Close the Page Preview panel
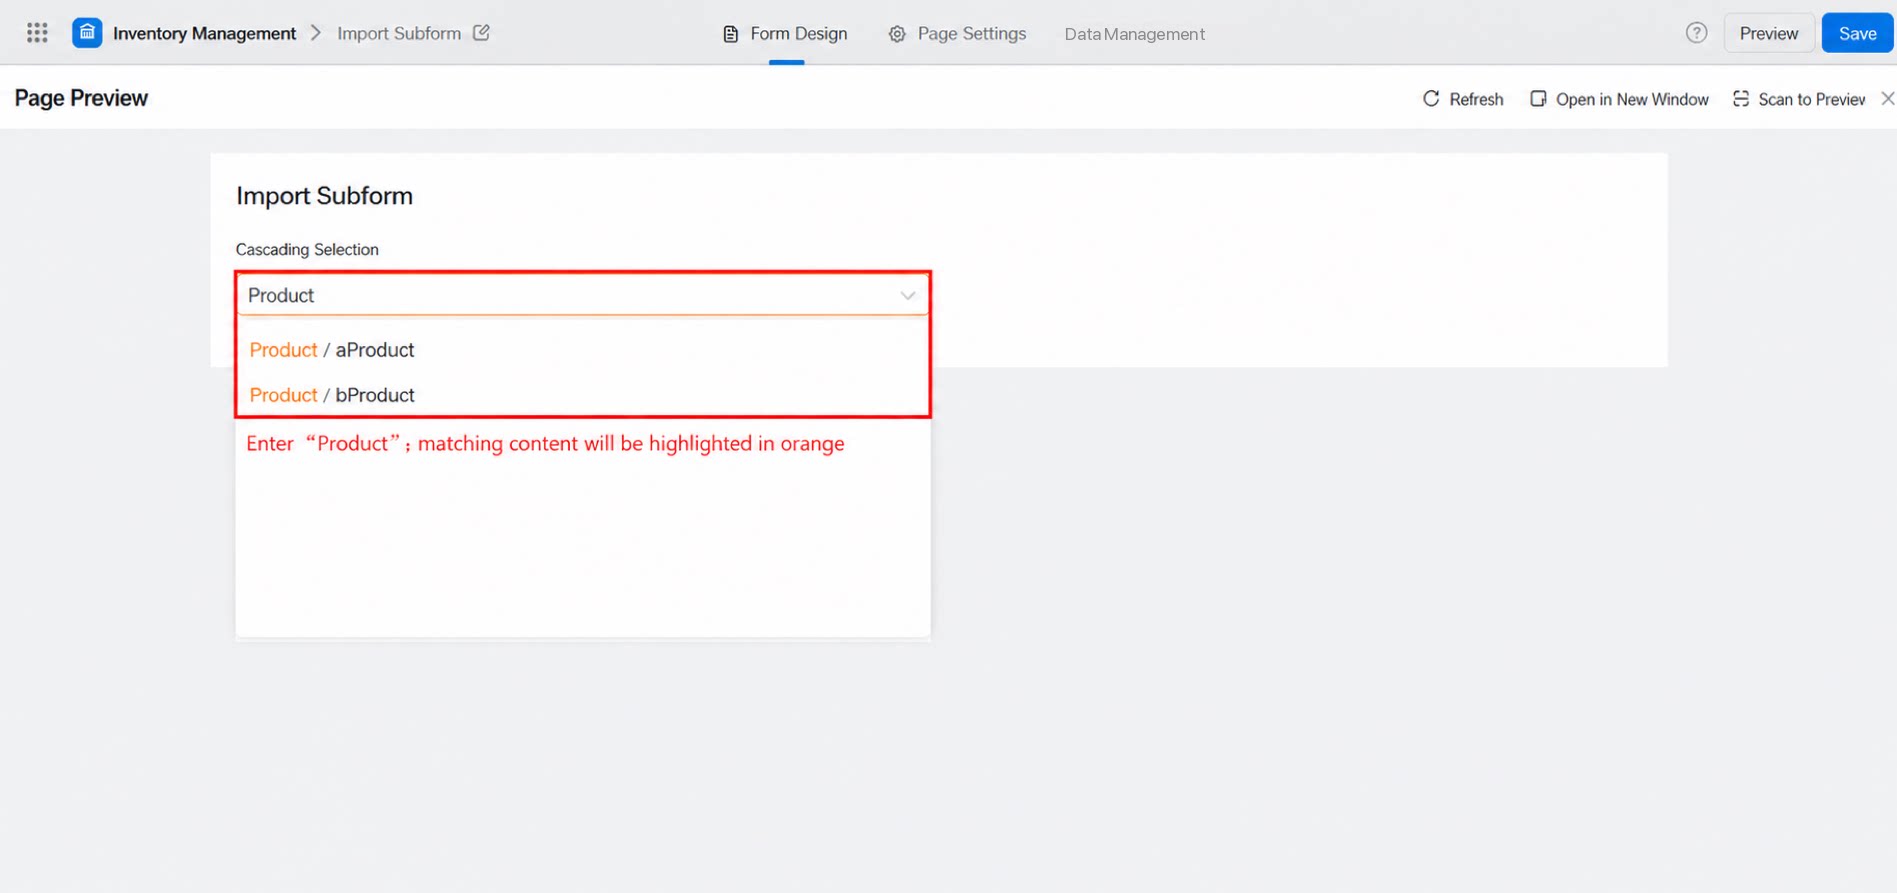 click(x=1887, y=98)
